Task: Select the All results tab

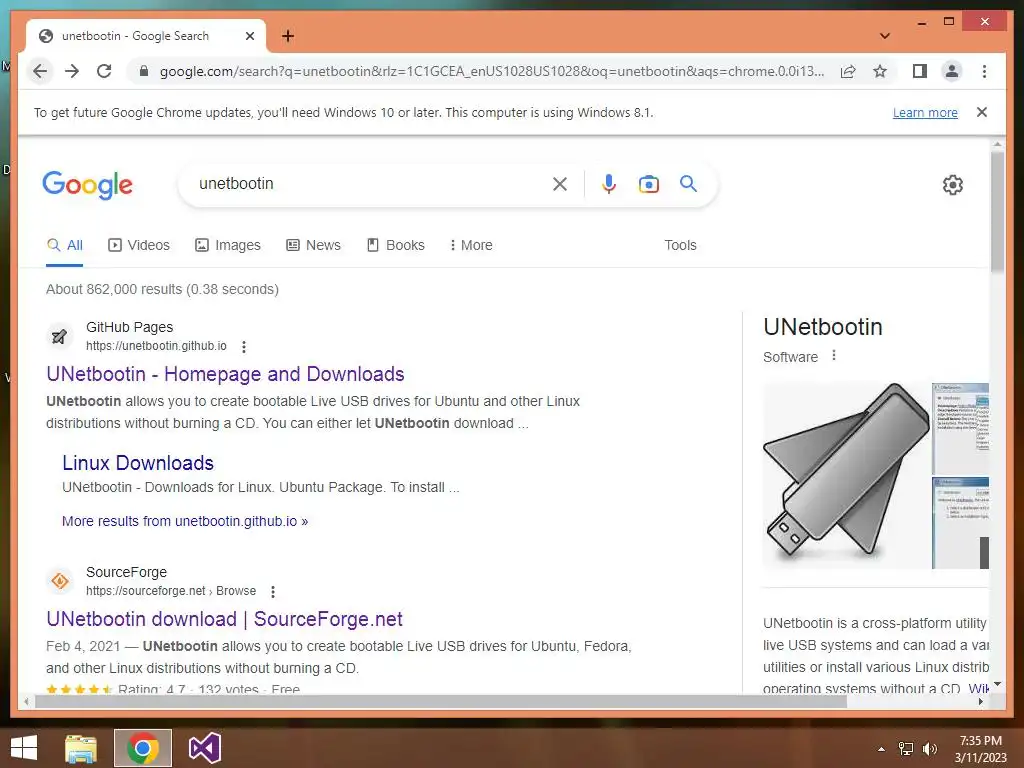Action: coord(65,245)
